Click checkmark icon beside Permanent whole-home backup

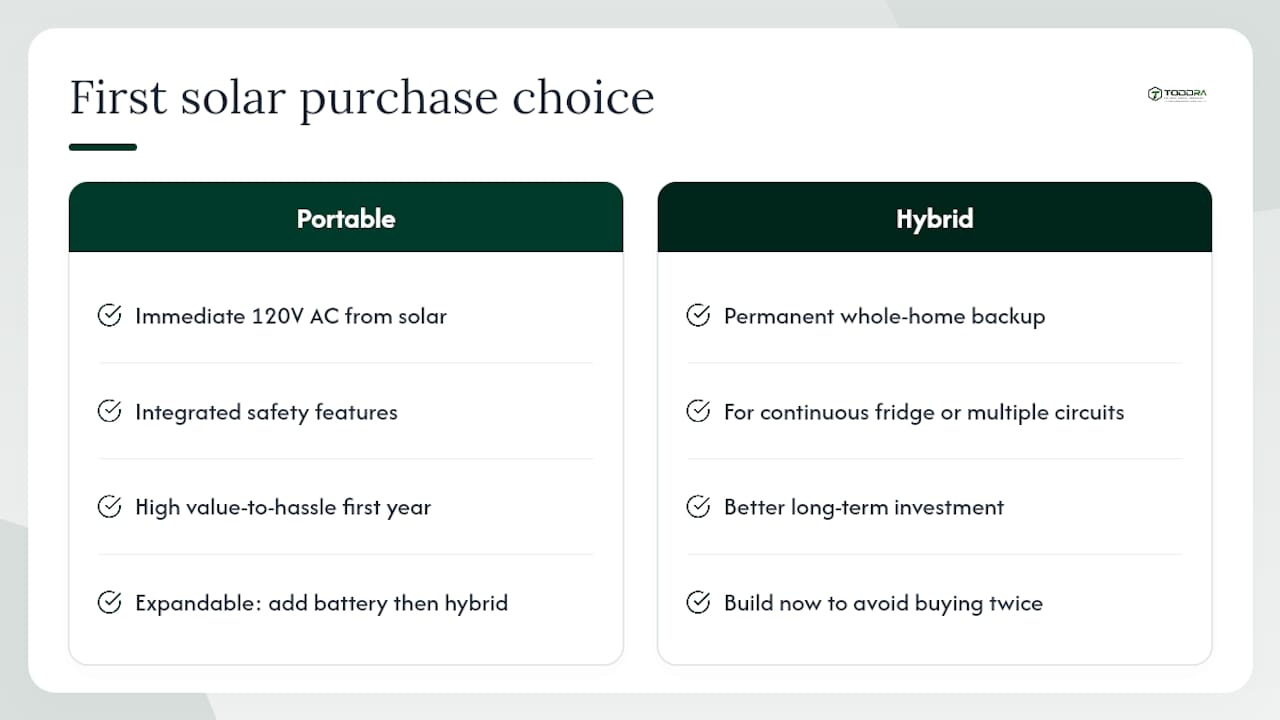point(698,316)
